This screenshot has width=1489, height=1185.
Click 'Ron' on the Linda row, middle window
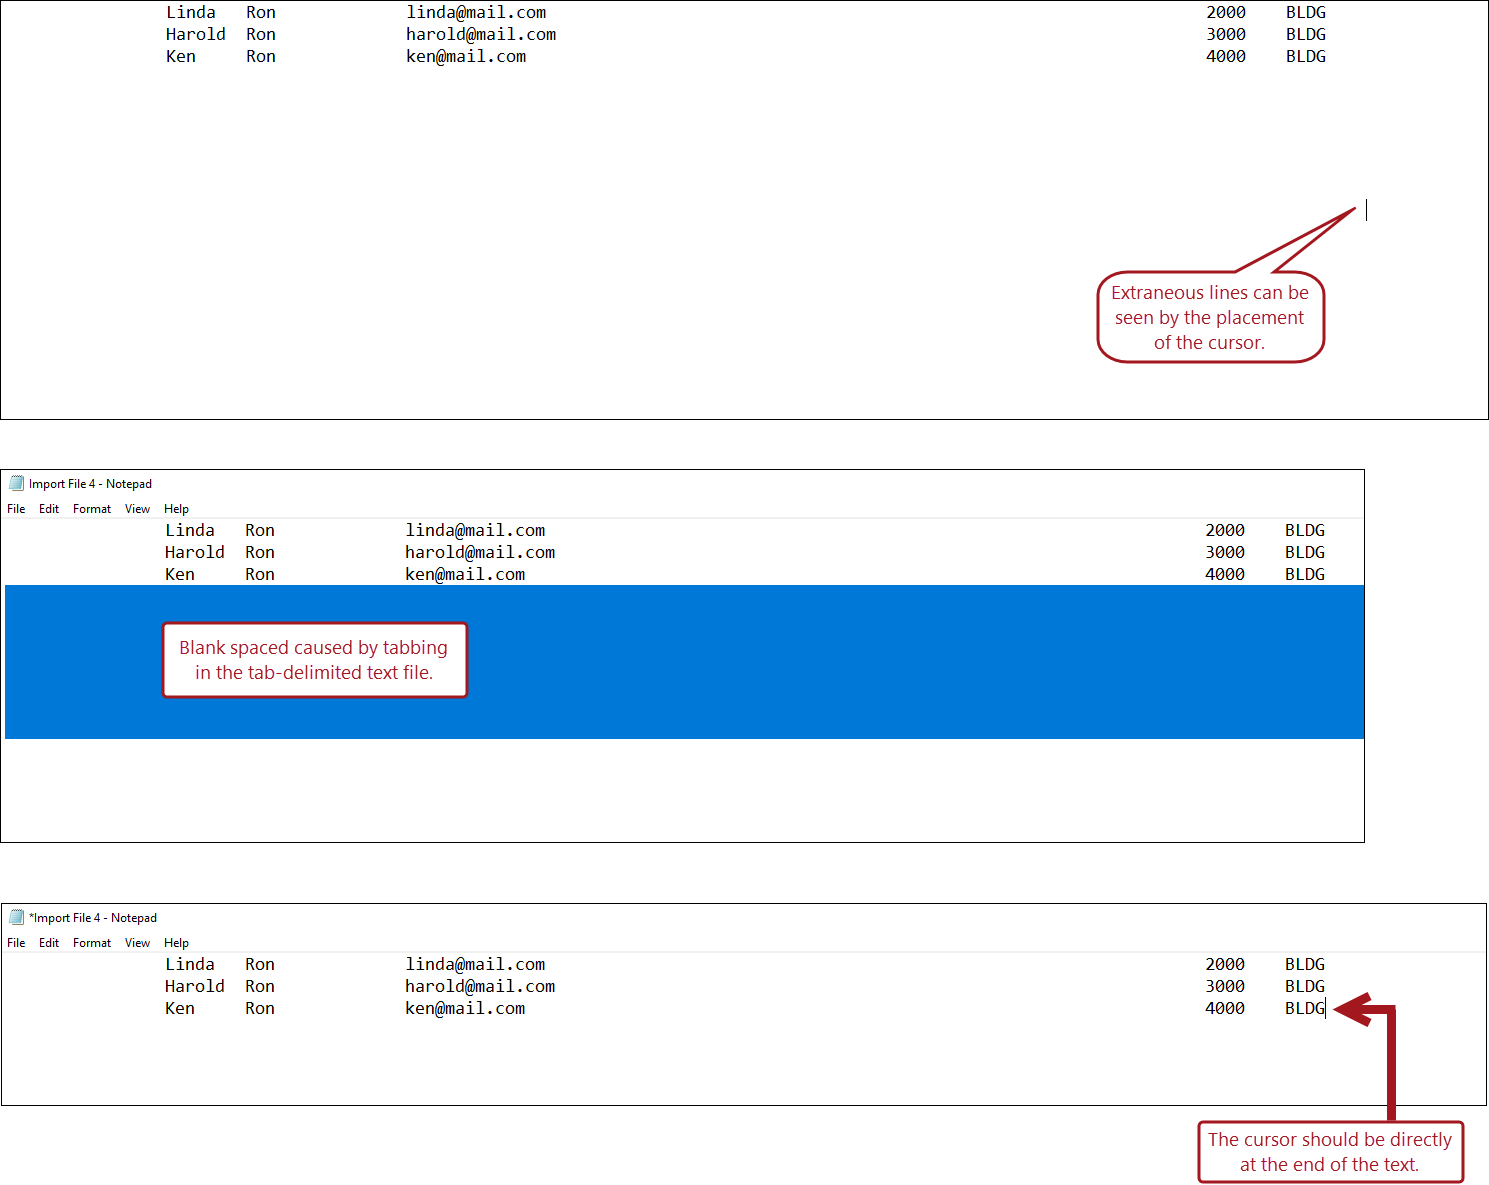click(260, 530)
